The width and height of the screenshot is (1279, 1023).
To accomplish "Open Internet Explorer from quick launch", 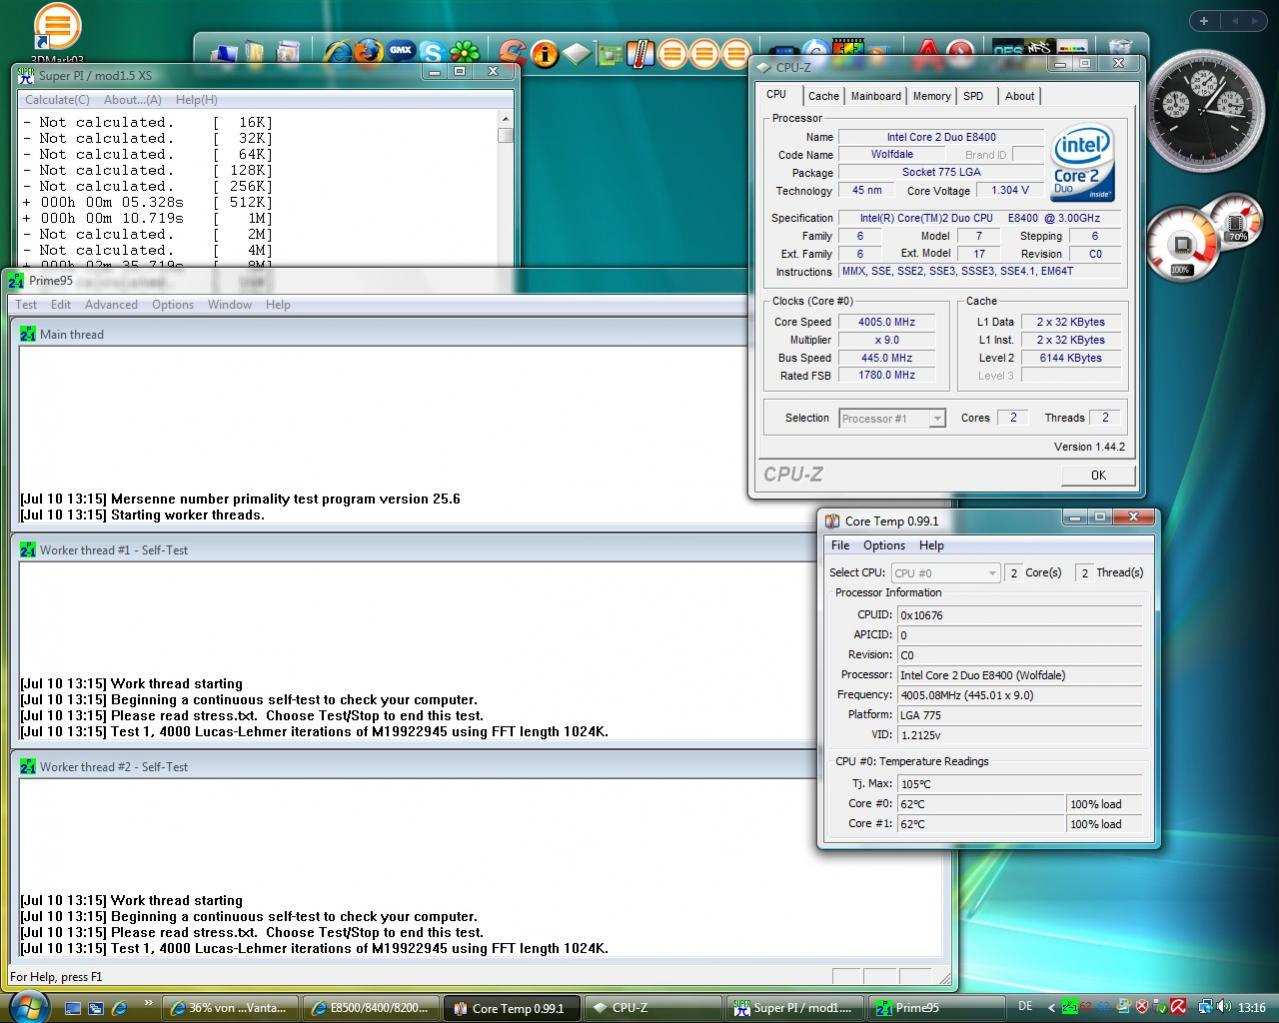I will point(119,1008).
